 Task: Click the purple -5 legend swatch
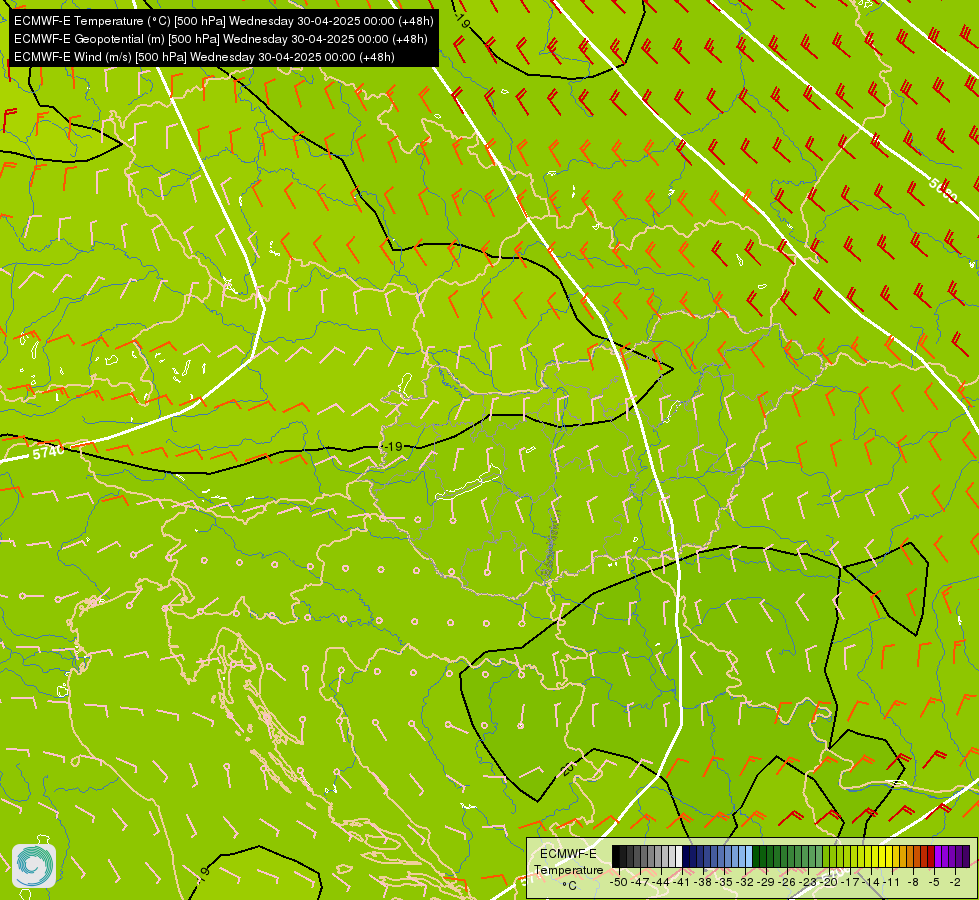pos(938,857)
